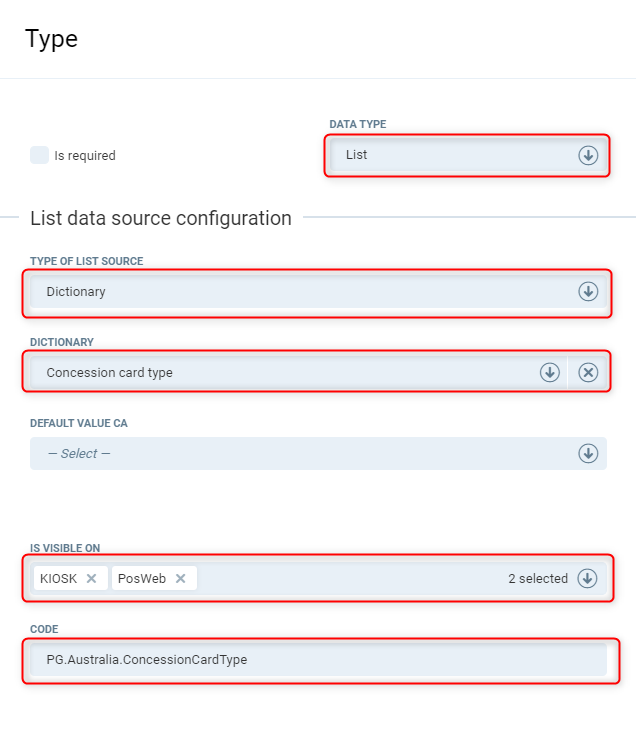Focus the Code input field
The width and height of the screenshot is (636, 748).
316,660
